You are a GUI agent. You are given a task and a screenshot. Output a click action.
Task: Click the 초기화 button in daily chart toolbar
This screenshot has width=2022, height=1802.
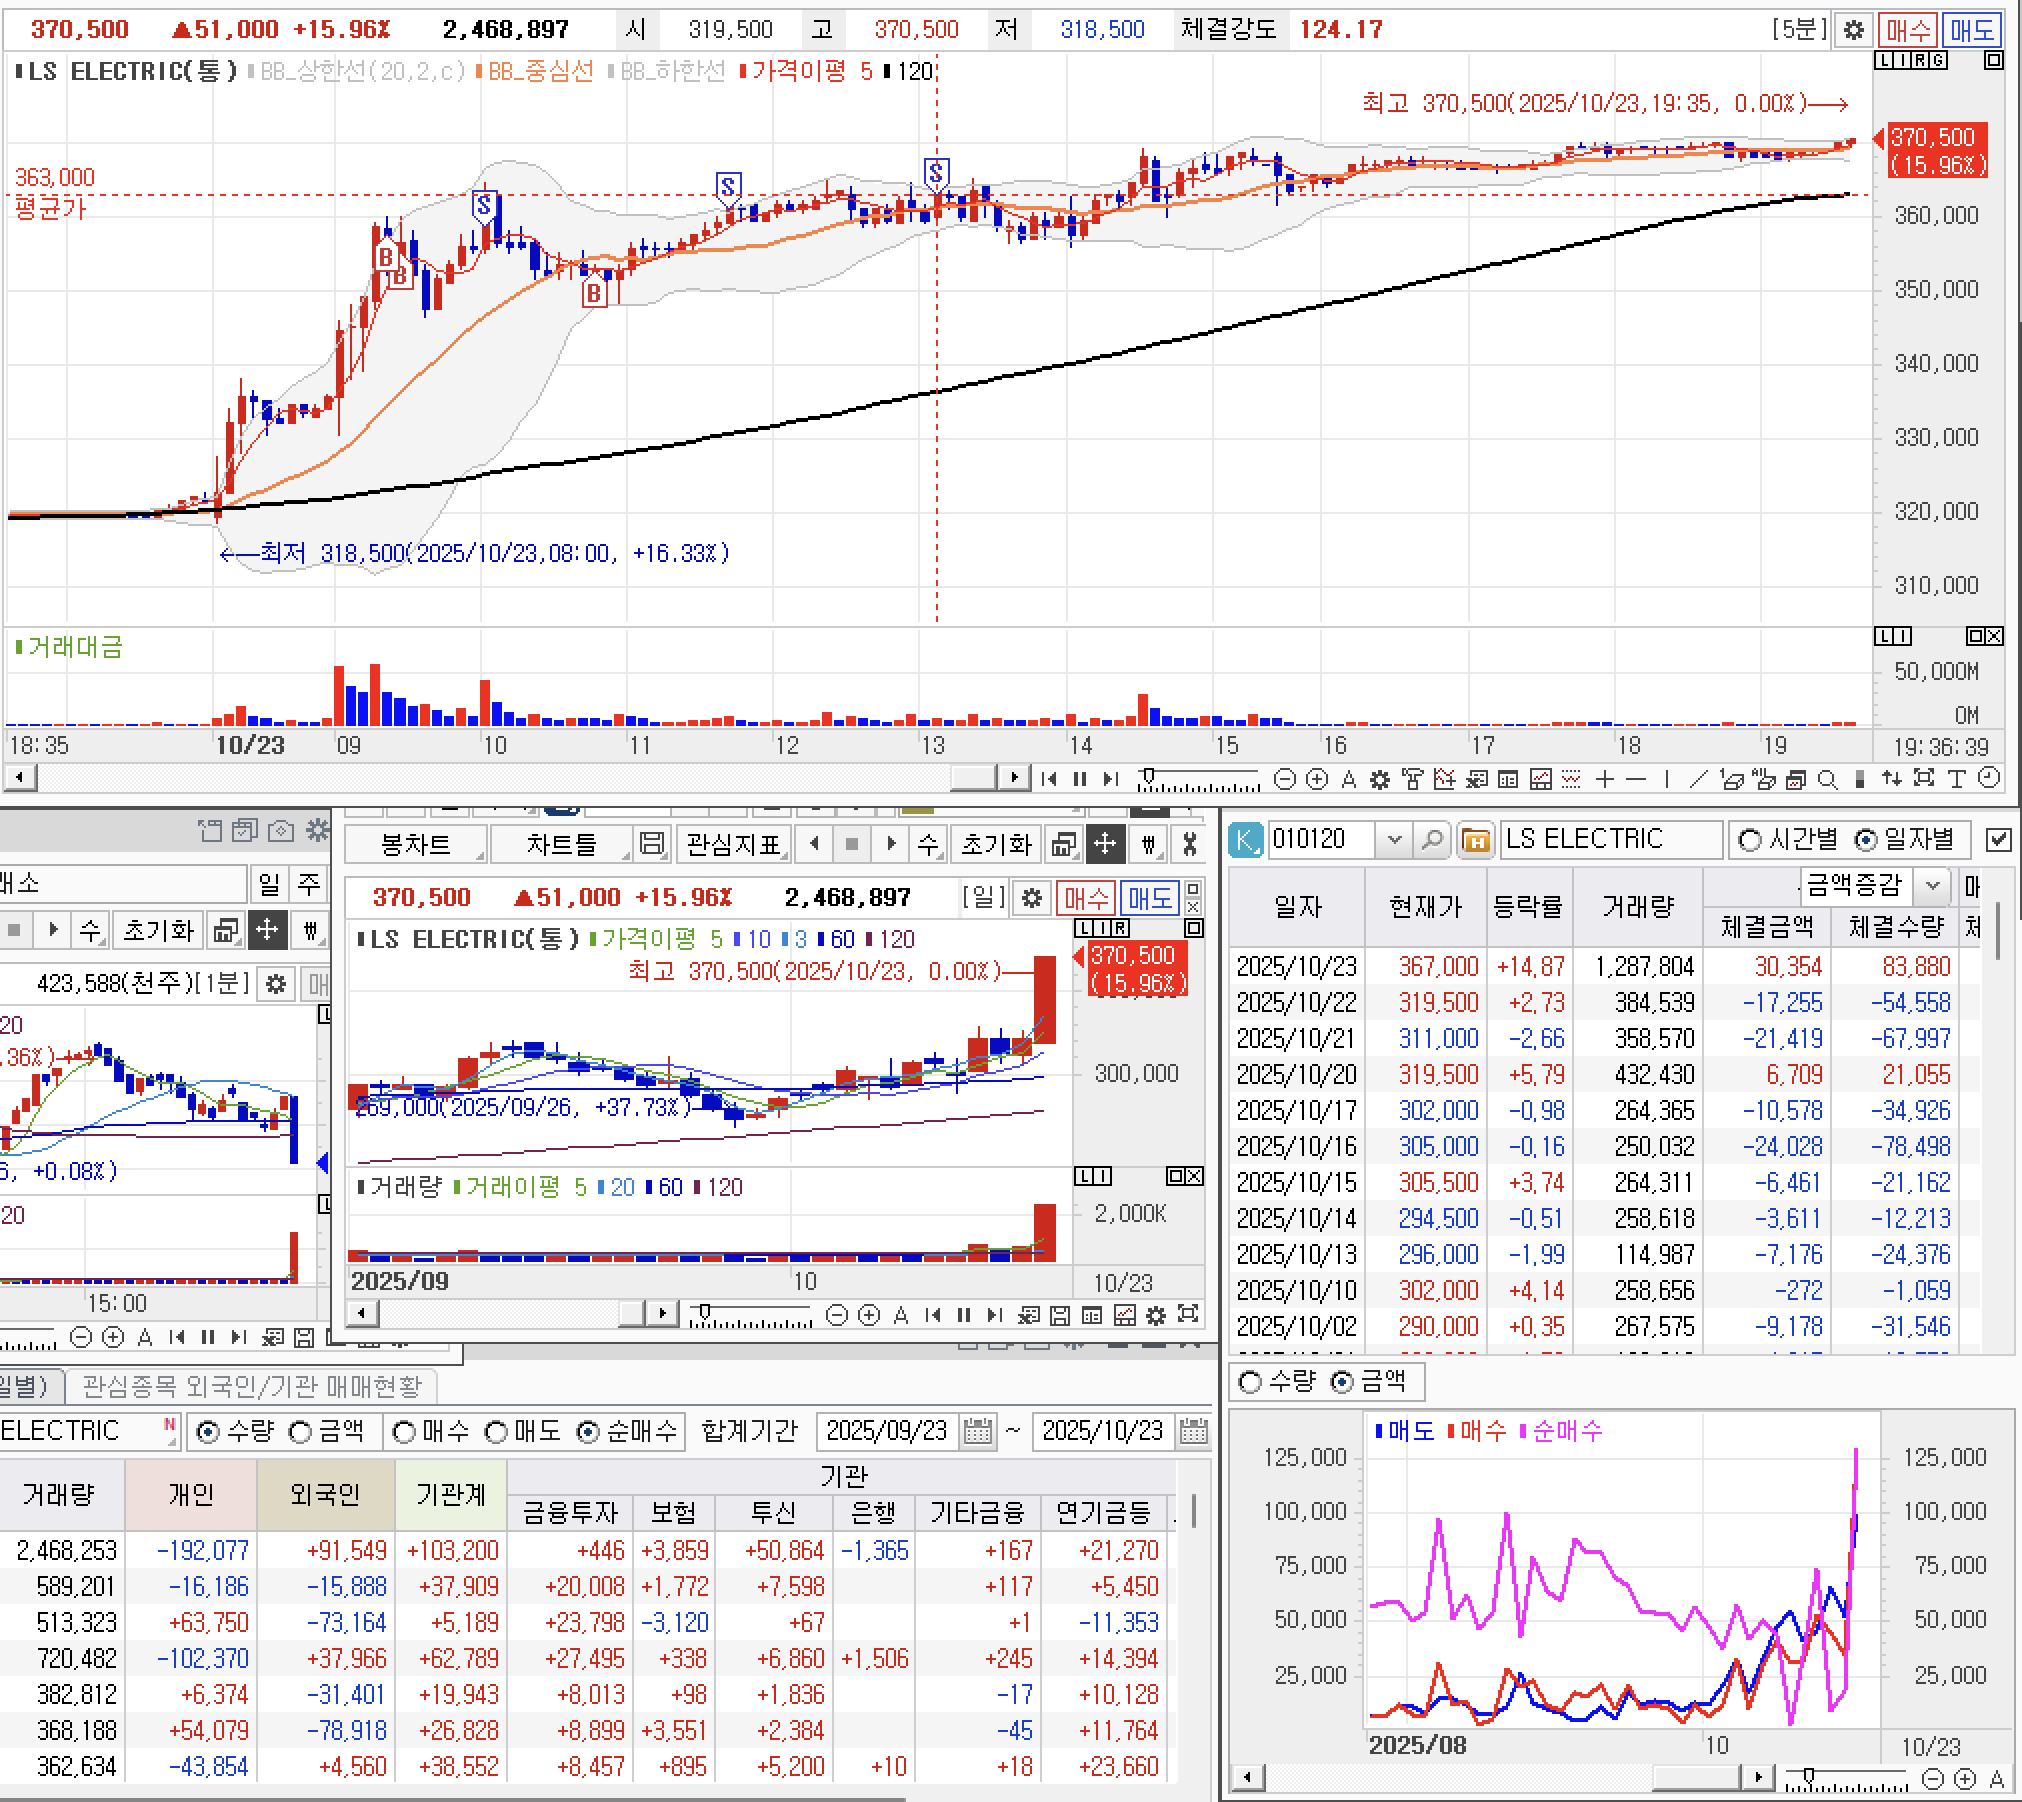[995, 845]
